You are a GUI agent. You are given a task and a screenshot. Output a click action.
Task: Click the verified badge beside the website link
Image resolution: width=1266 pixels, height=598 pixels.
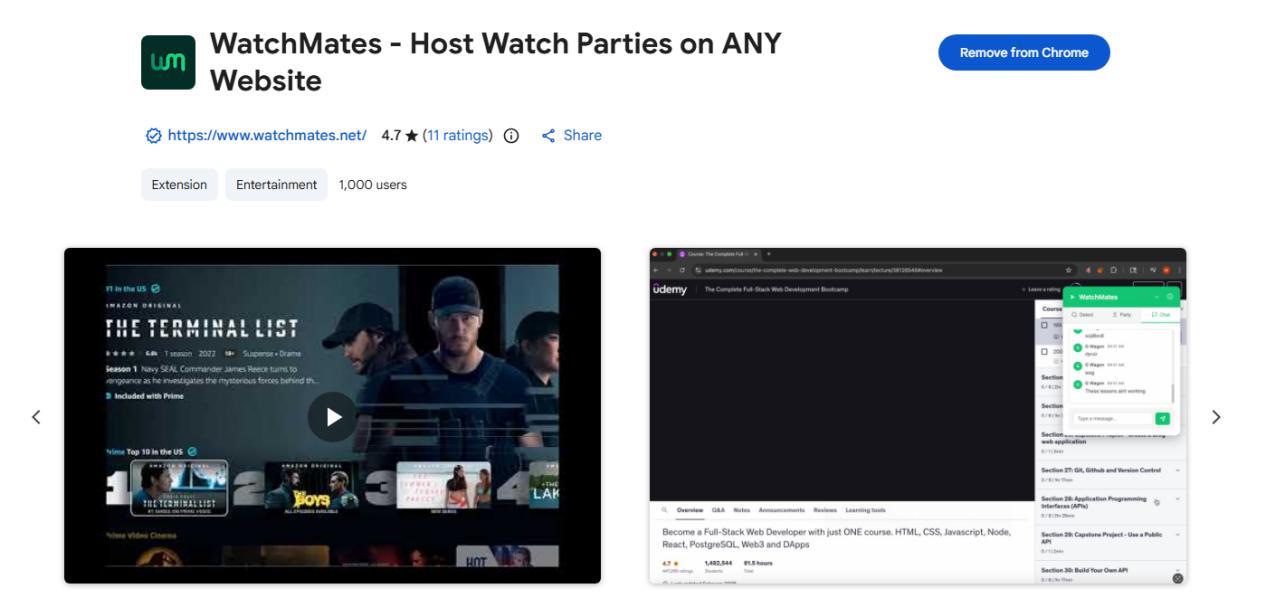pos(153,136)
